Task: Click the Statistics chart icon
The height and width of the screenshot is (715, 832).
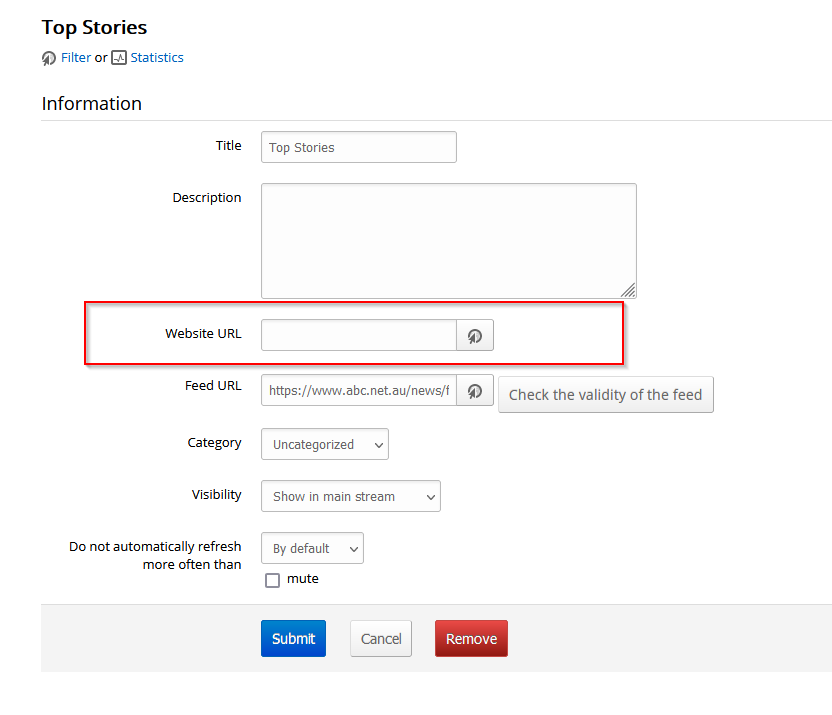Action: coord(119,58)
